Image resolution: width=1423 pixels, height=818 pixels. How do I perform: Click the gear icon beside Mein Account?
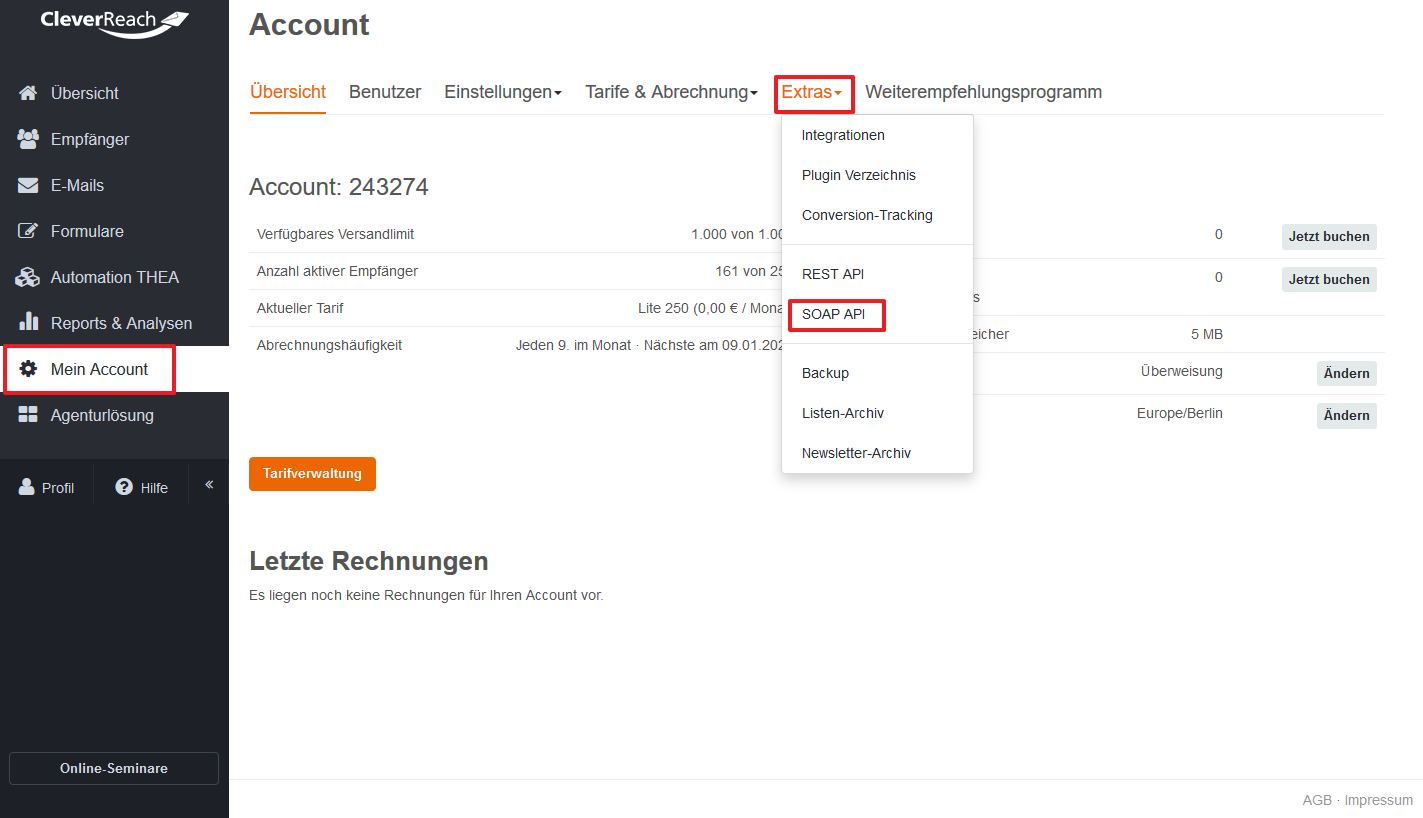point(28,369)
